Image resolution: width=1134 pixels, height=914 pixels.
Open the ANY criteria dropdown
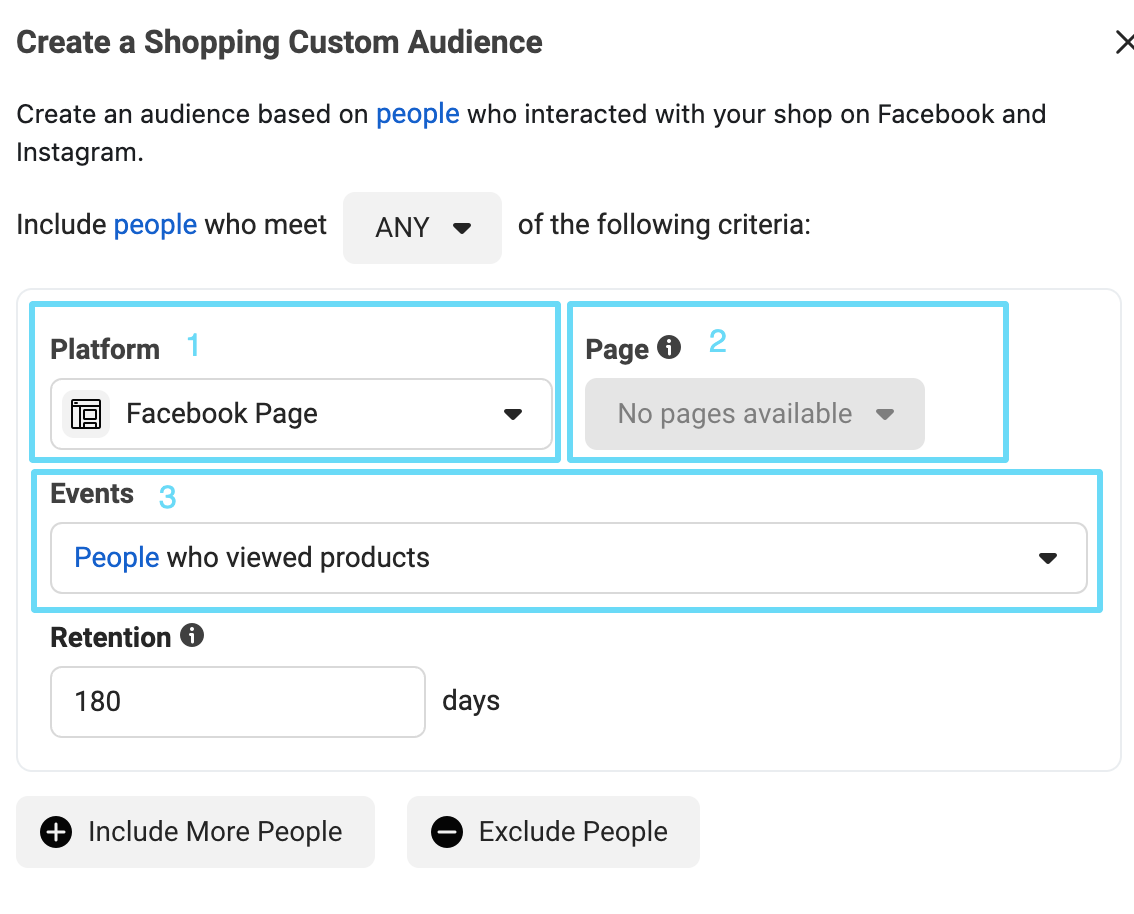pyautogui.click(x=422, y=228)
